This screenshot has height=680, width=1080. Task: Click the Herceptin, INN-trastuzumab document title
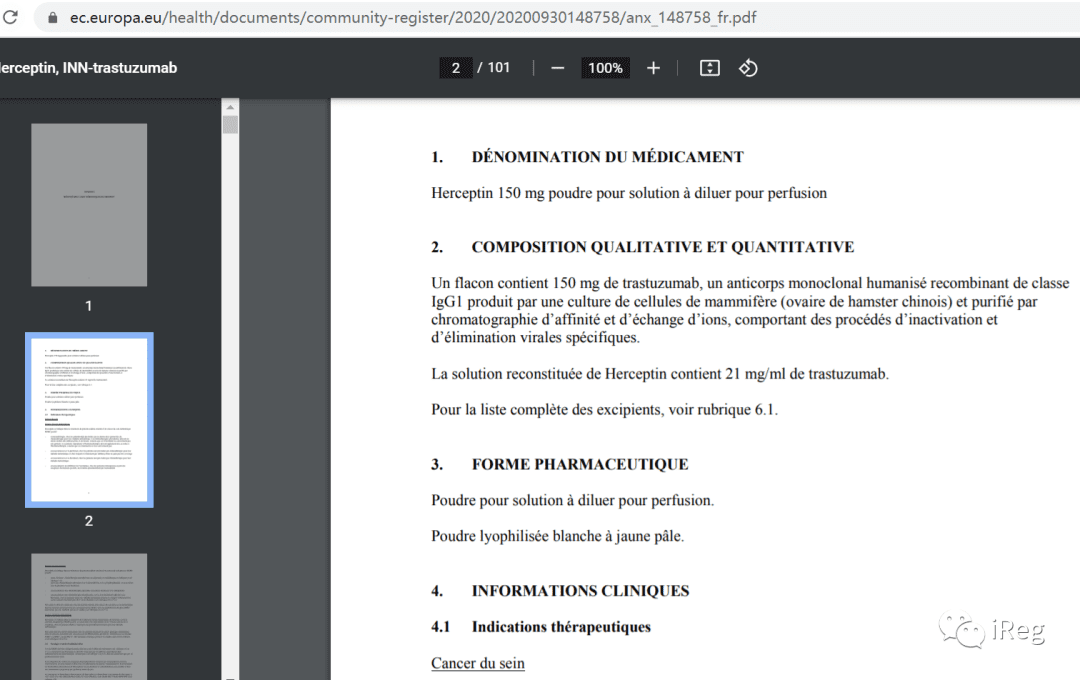point(88,68)
